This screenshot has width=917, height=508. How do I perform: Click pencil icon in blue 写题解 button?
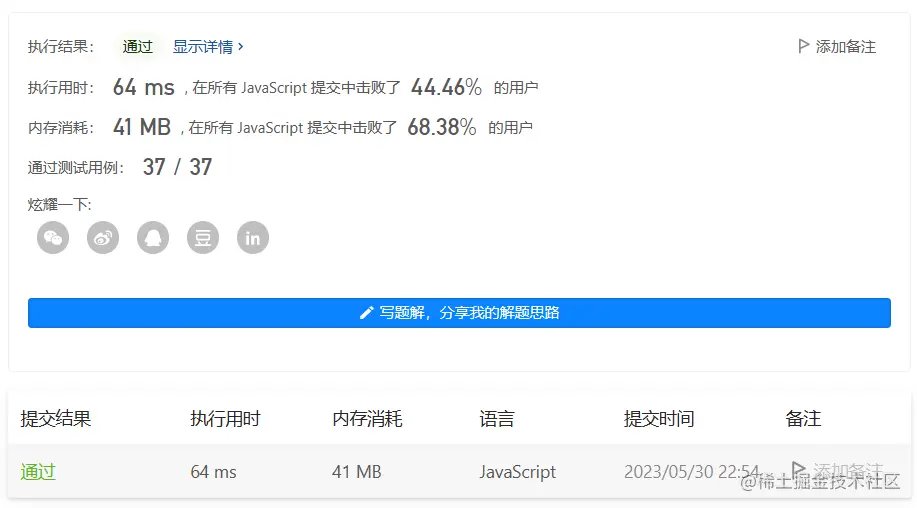(366, 313)
